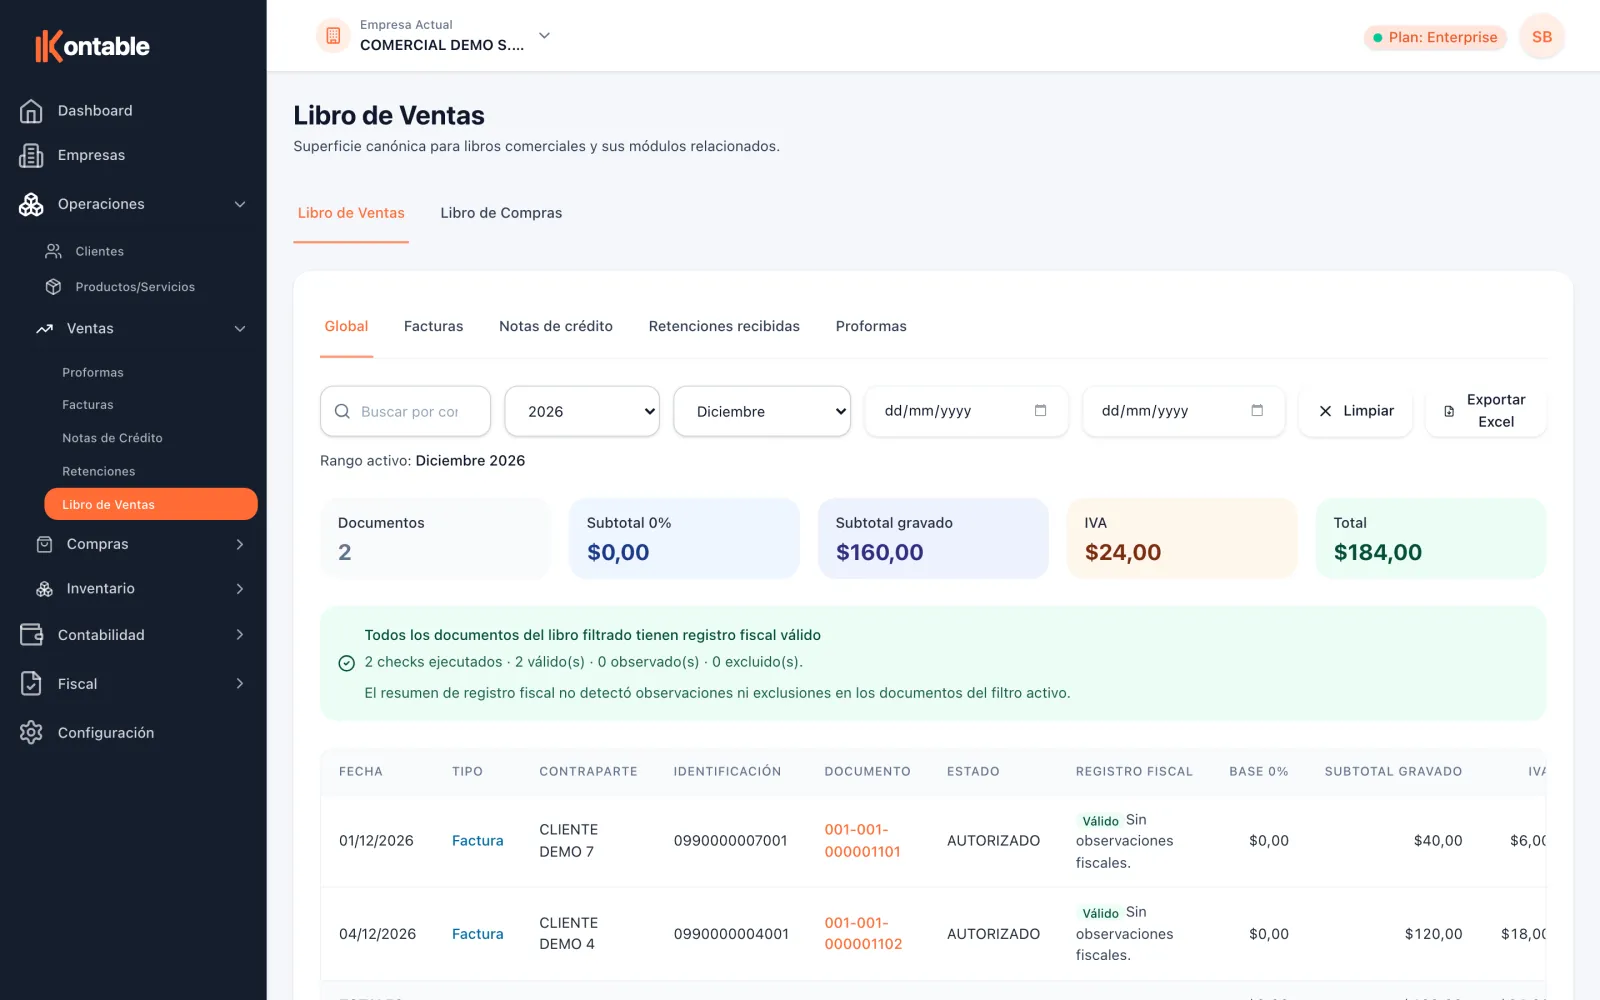1600x1000 pixels.
Task: Click the date cell 04/12/2026
Action: tap(377, 934)
